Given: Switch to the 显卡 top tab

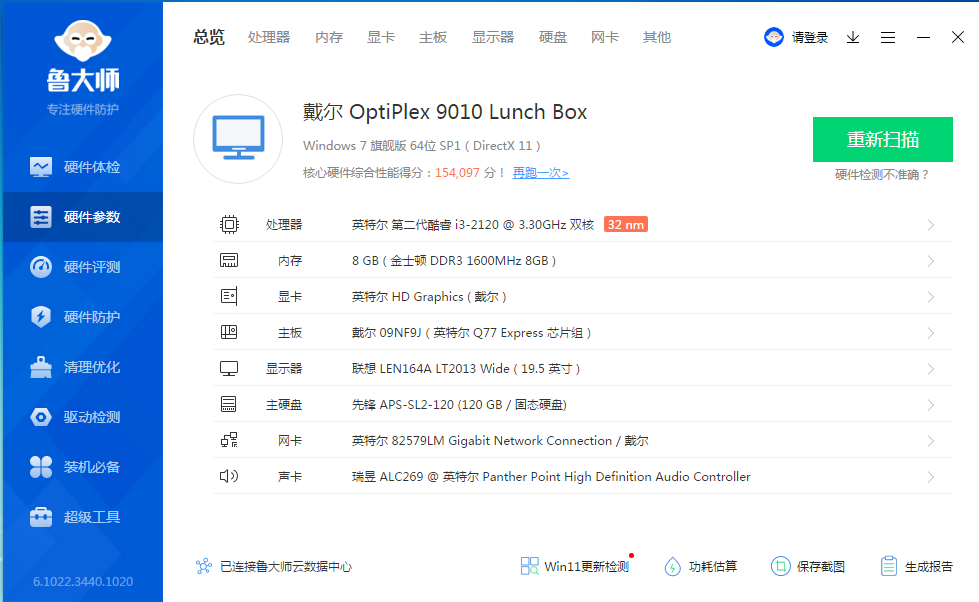Looking at the screenshot, I should pos(381,37).
